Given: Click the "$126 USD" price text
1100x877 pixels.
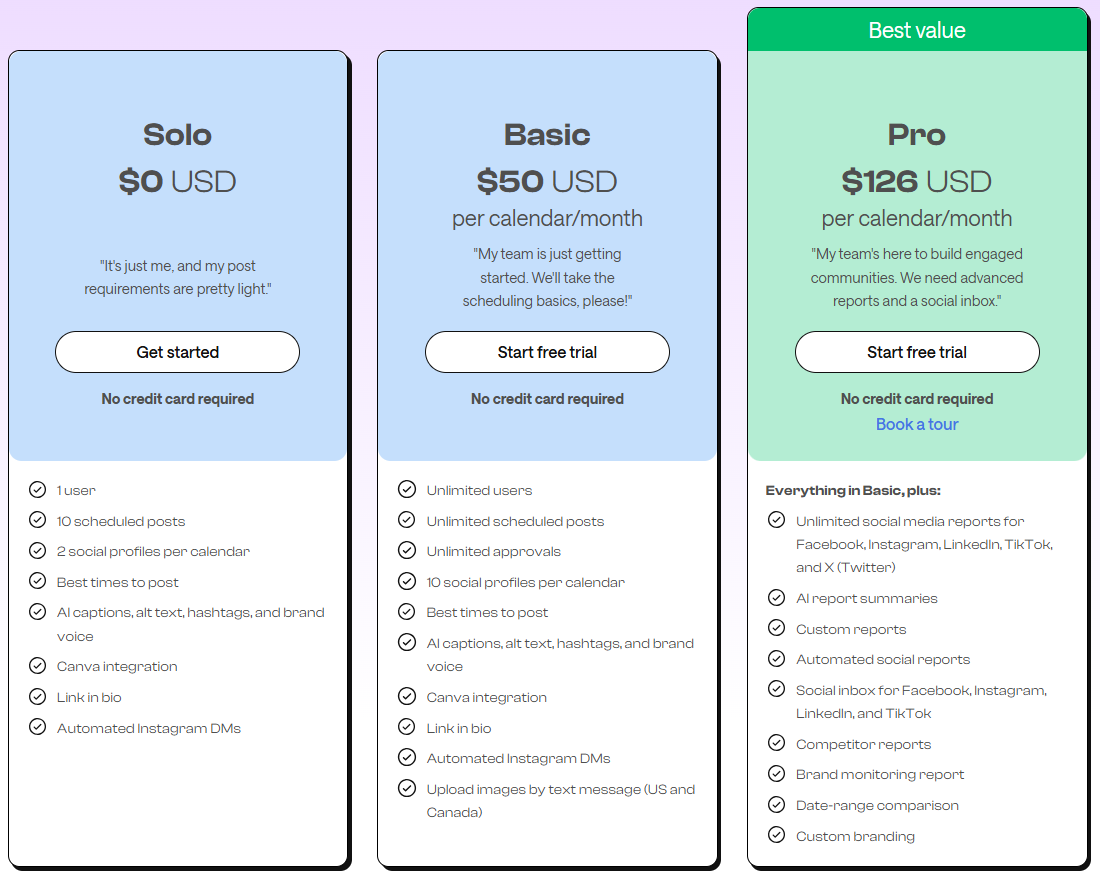Looking at the screenshot, I should click(917, 181).
